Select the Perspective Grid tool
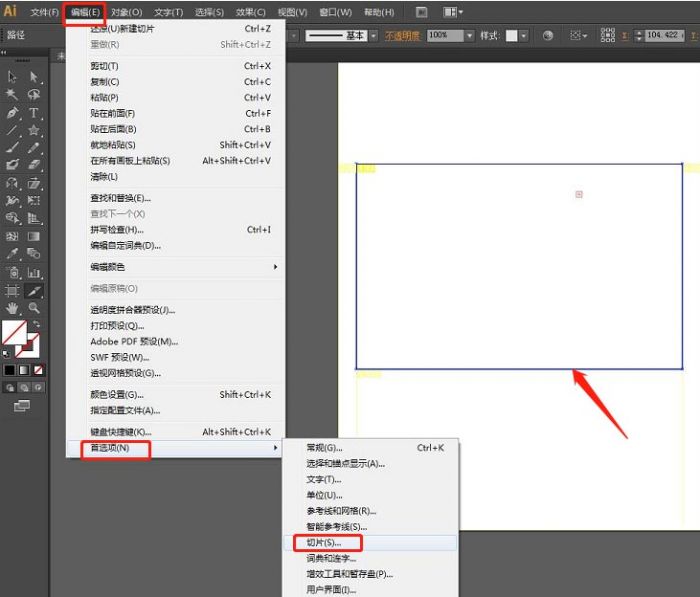700x597 pixels. [34, 218]
